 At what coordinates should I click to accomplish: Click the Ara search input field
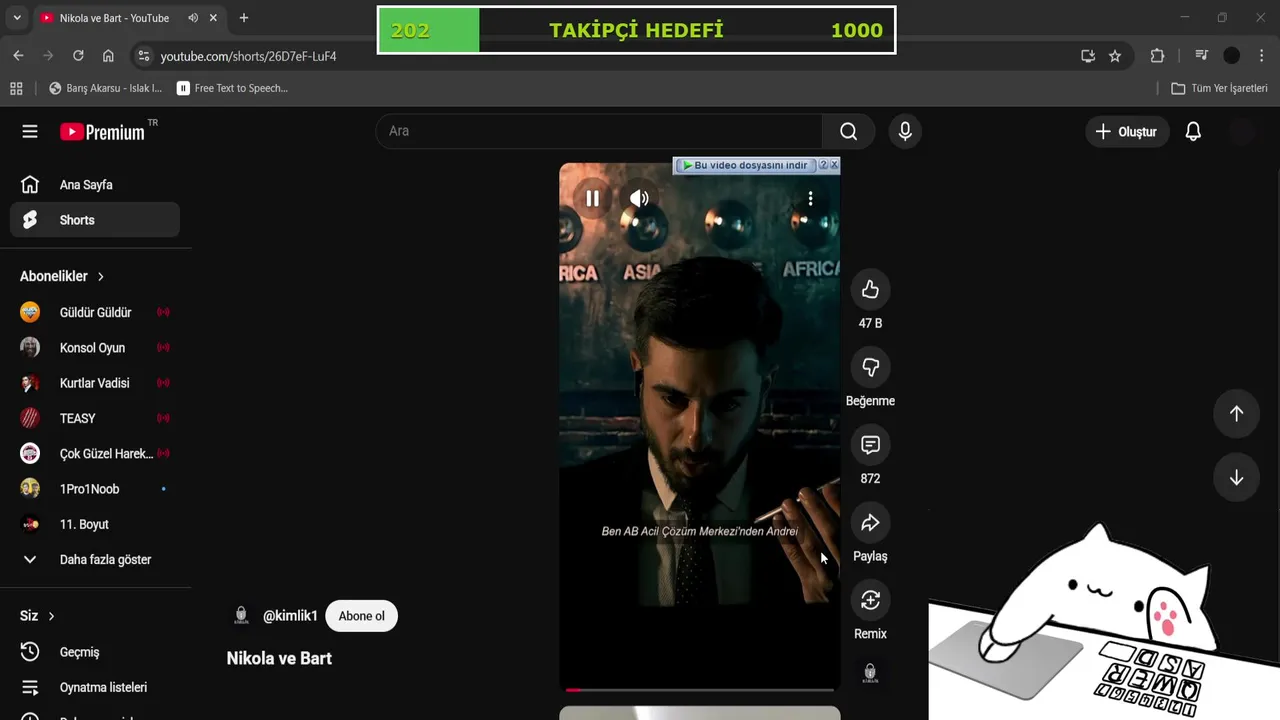click(600, 131)
